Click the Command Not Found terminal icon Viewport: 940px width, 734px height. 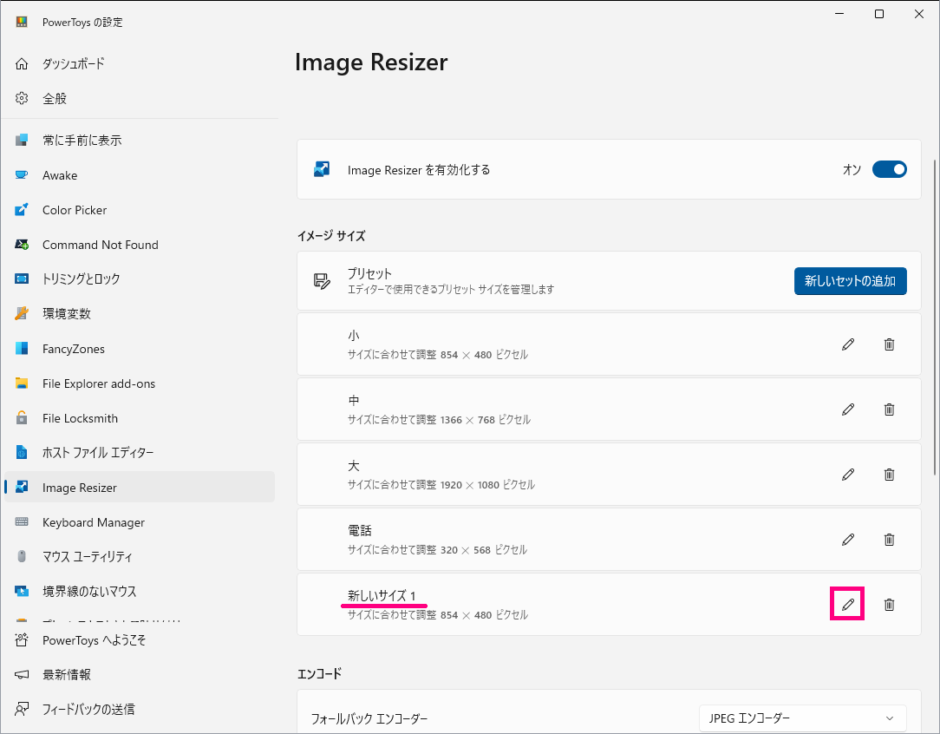click(22, 245)
